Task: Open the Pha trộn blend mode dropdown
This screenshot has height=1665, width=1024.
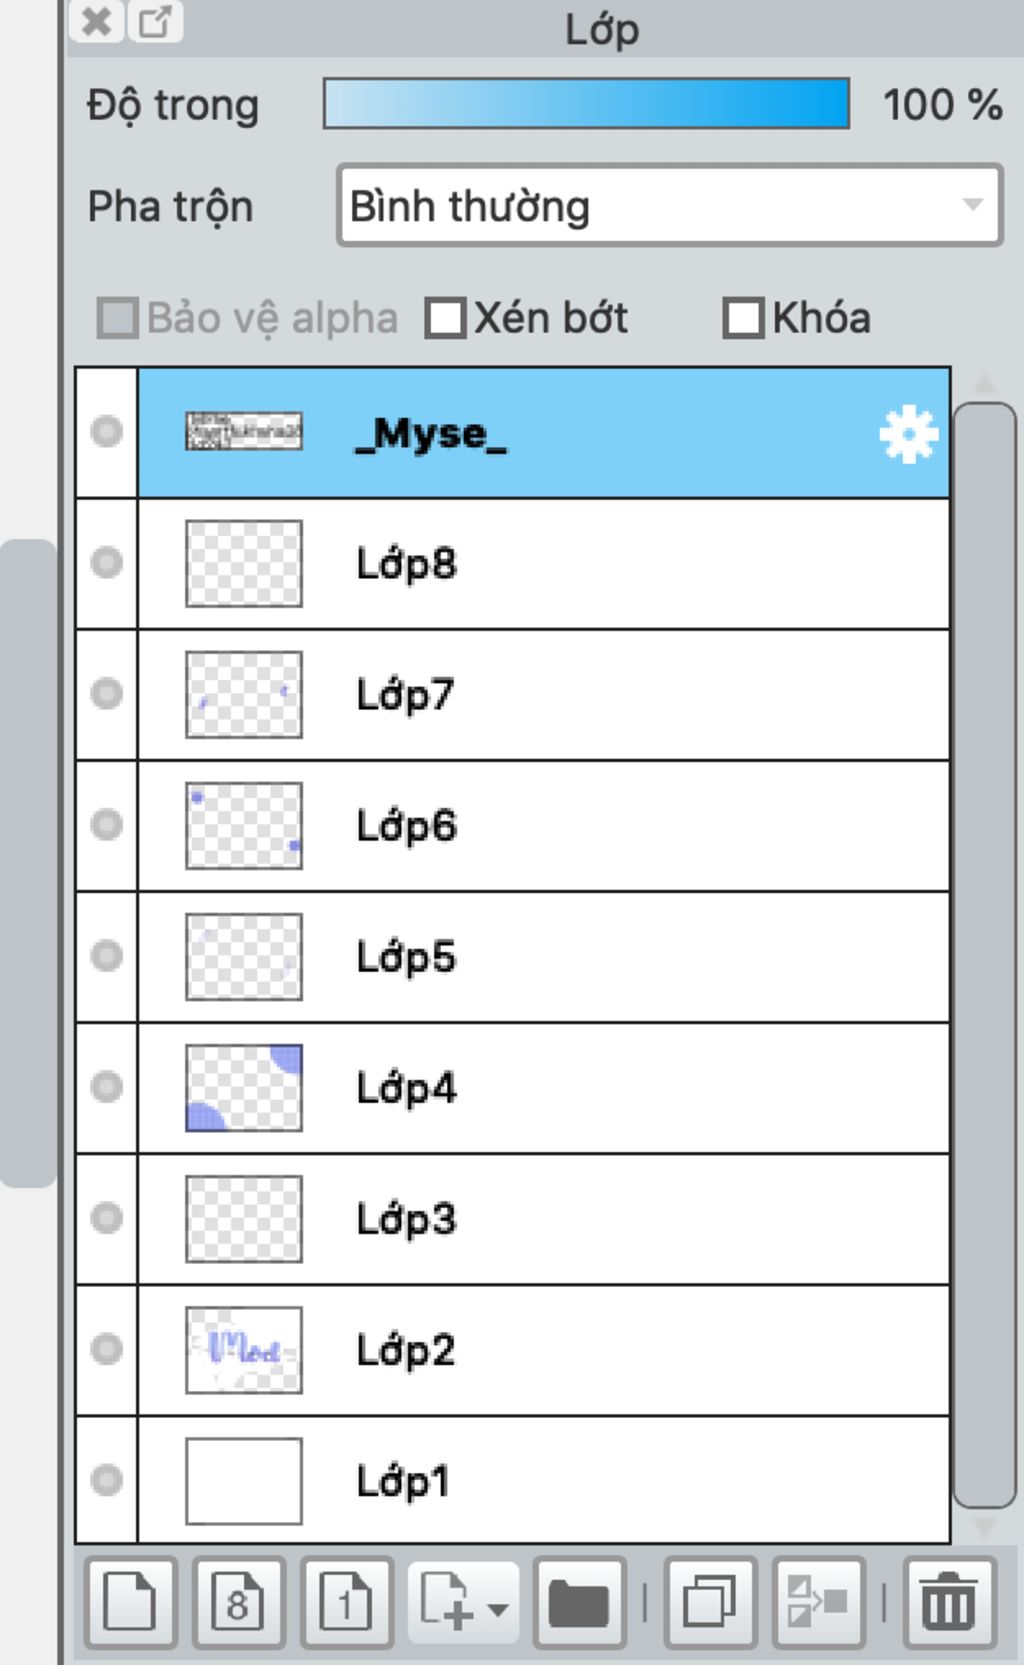Action: click(669, 206)
